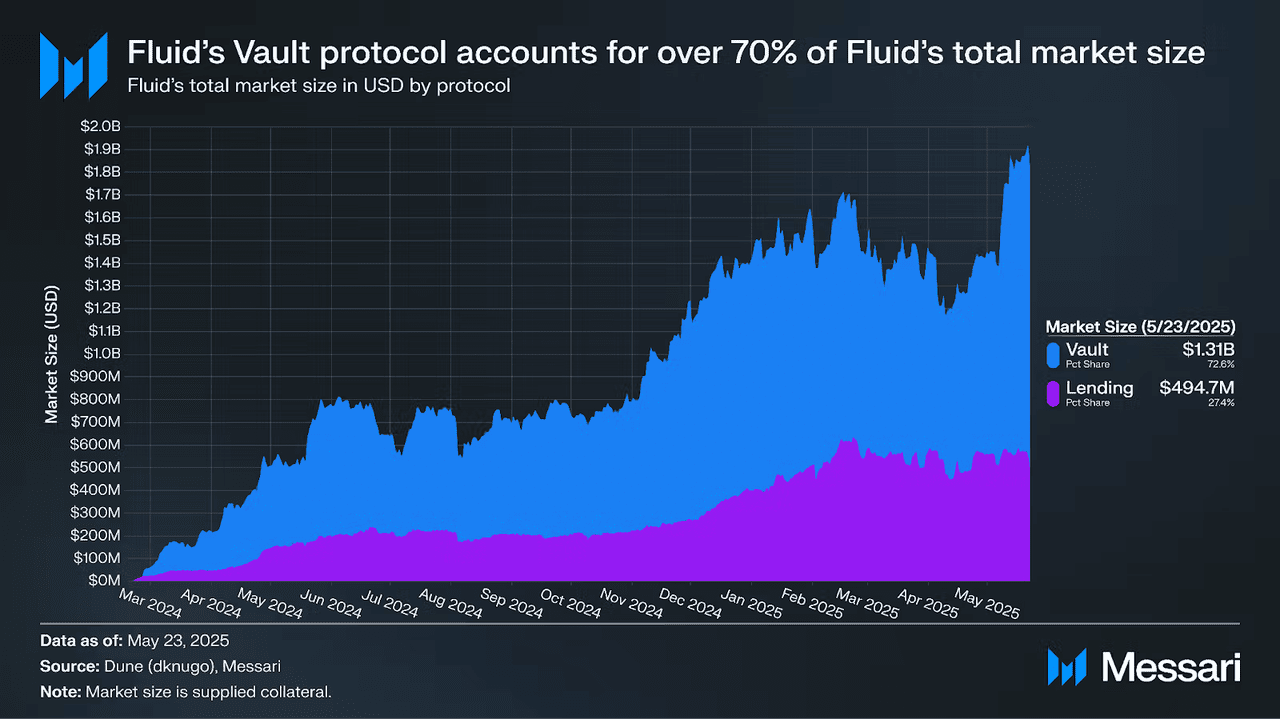Click the $2.0B y-axis label

click(x=102, y=127)
